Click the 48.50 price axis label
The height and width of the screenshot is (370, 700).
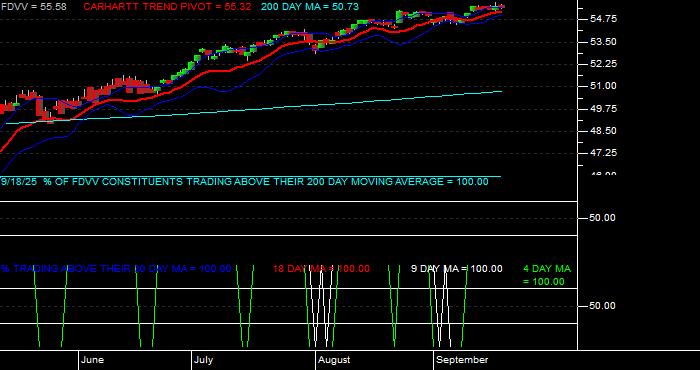[603, 131]
